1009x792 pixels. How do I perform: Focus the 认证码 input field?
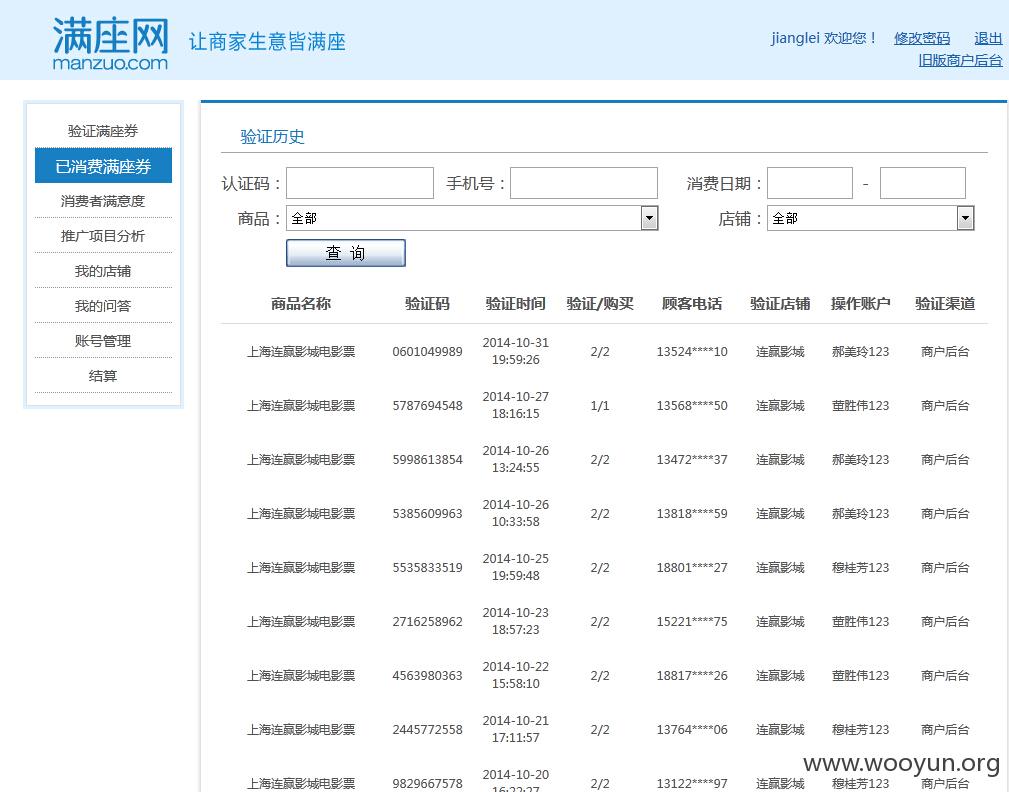click(x=360, y=183)
